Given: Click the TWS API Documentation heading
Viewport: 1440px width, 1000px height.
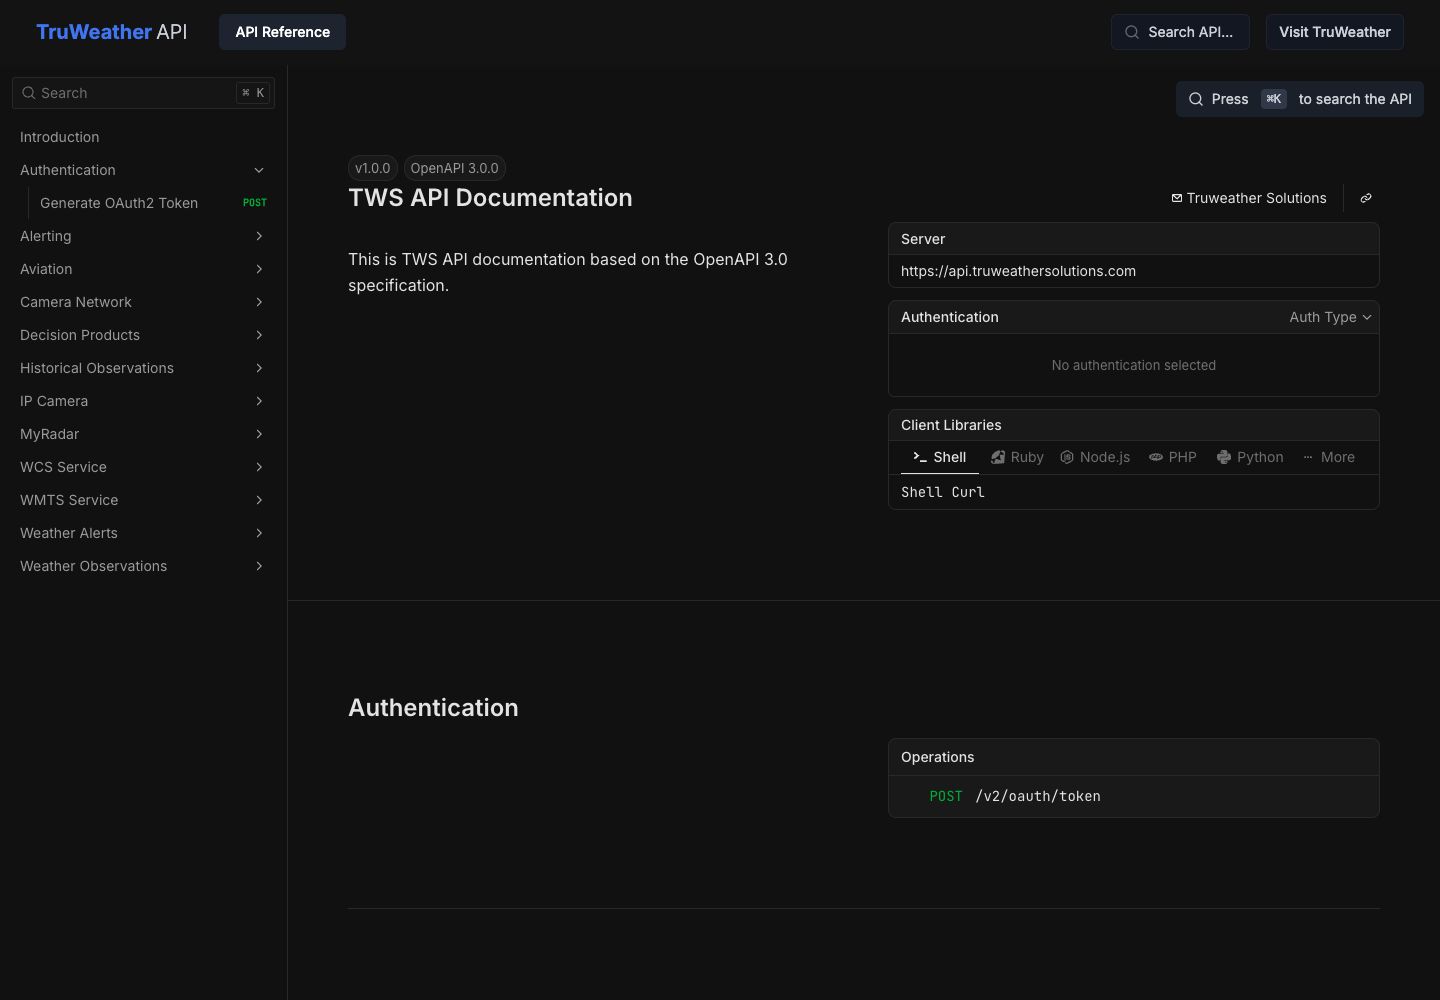Looking at the screenshot, I should click(490, 198).
